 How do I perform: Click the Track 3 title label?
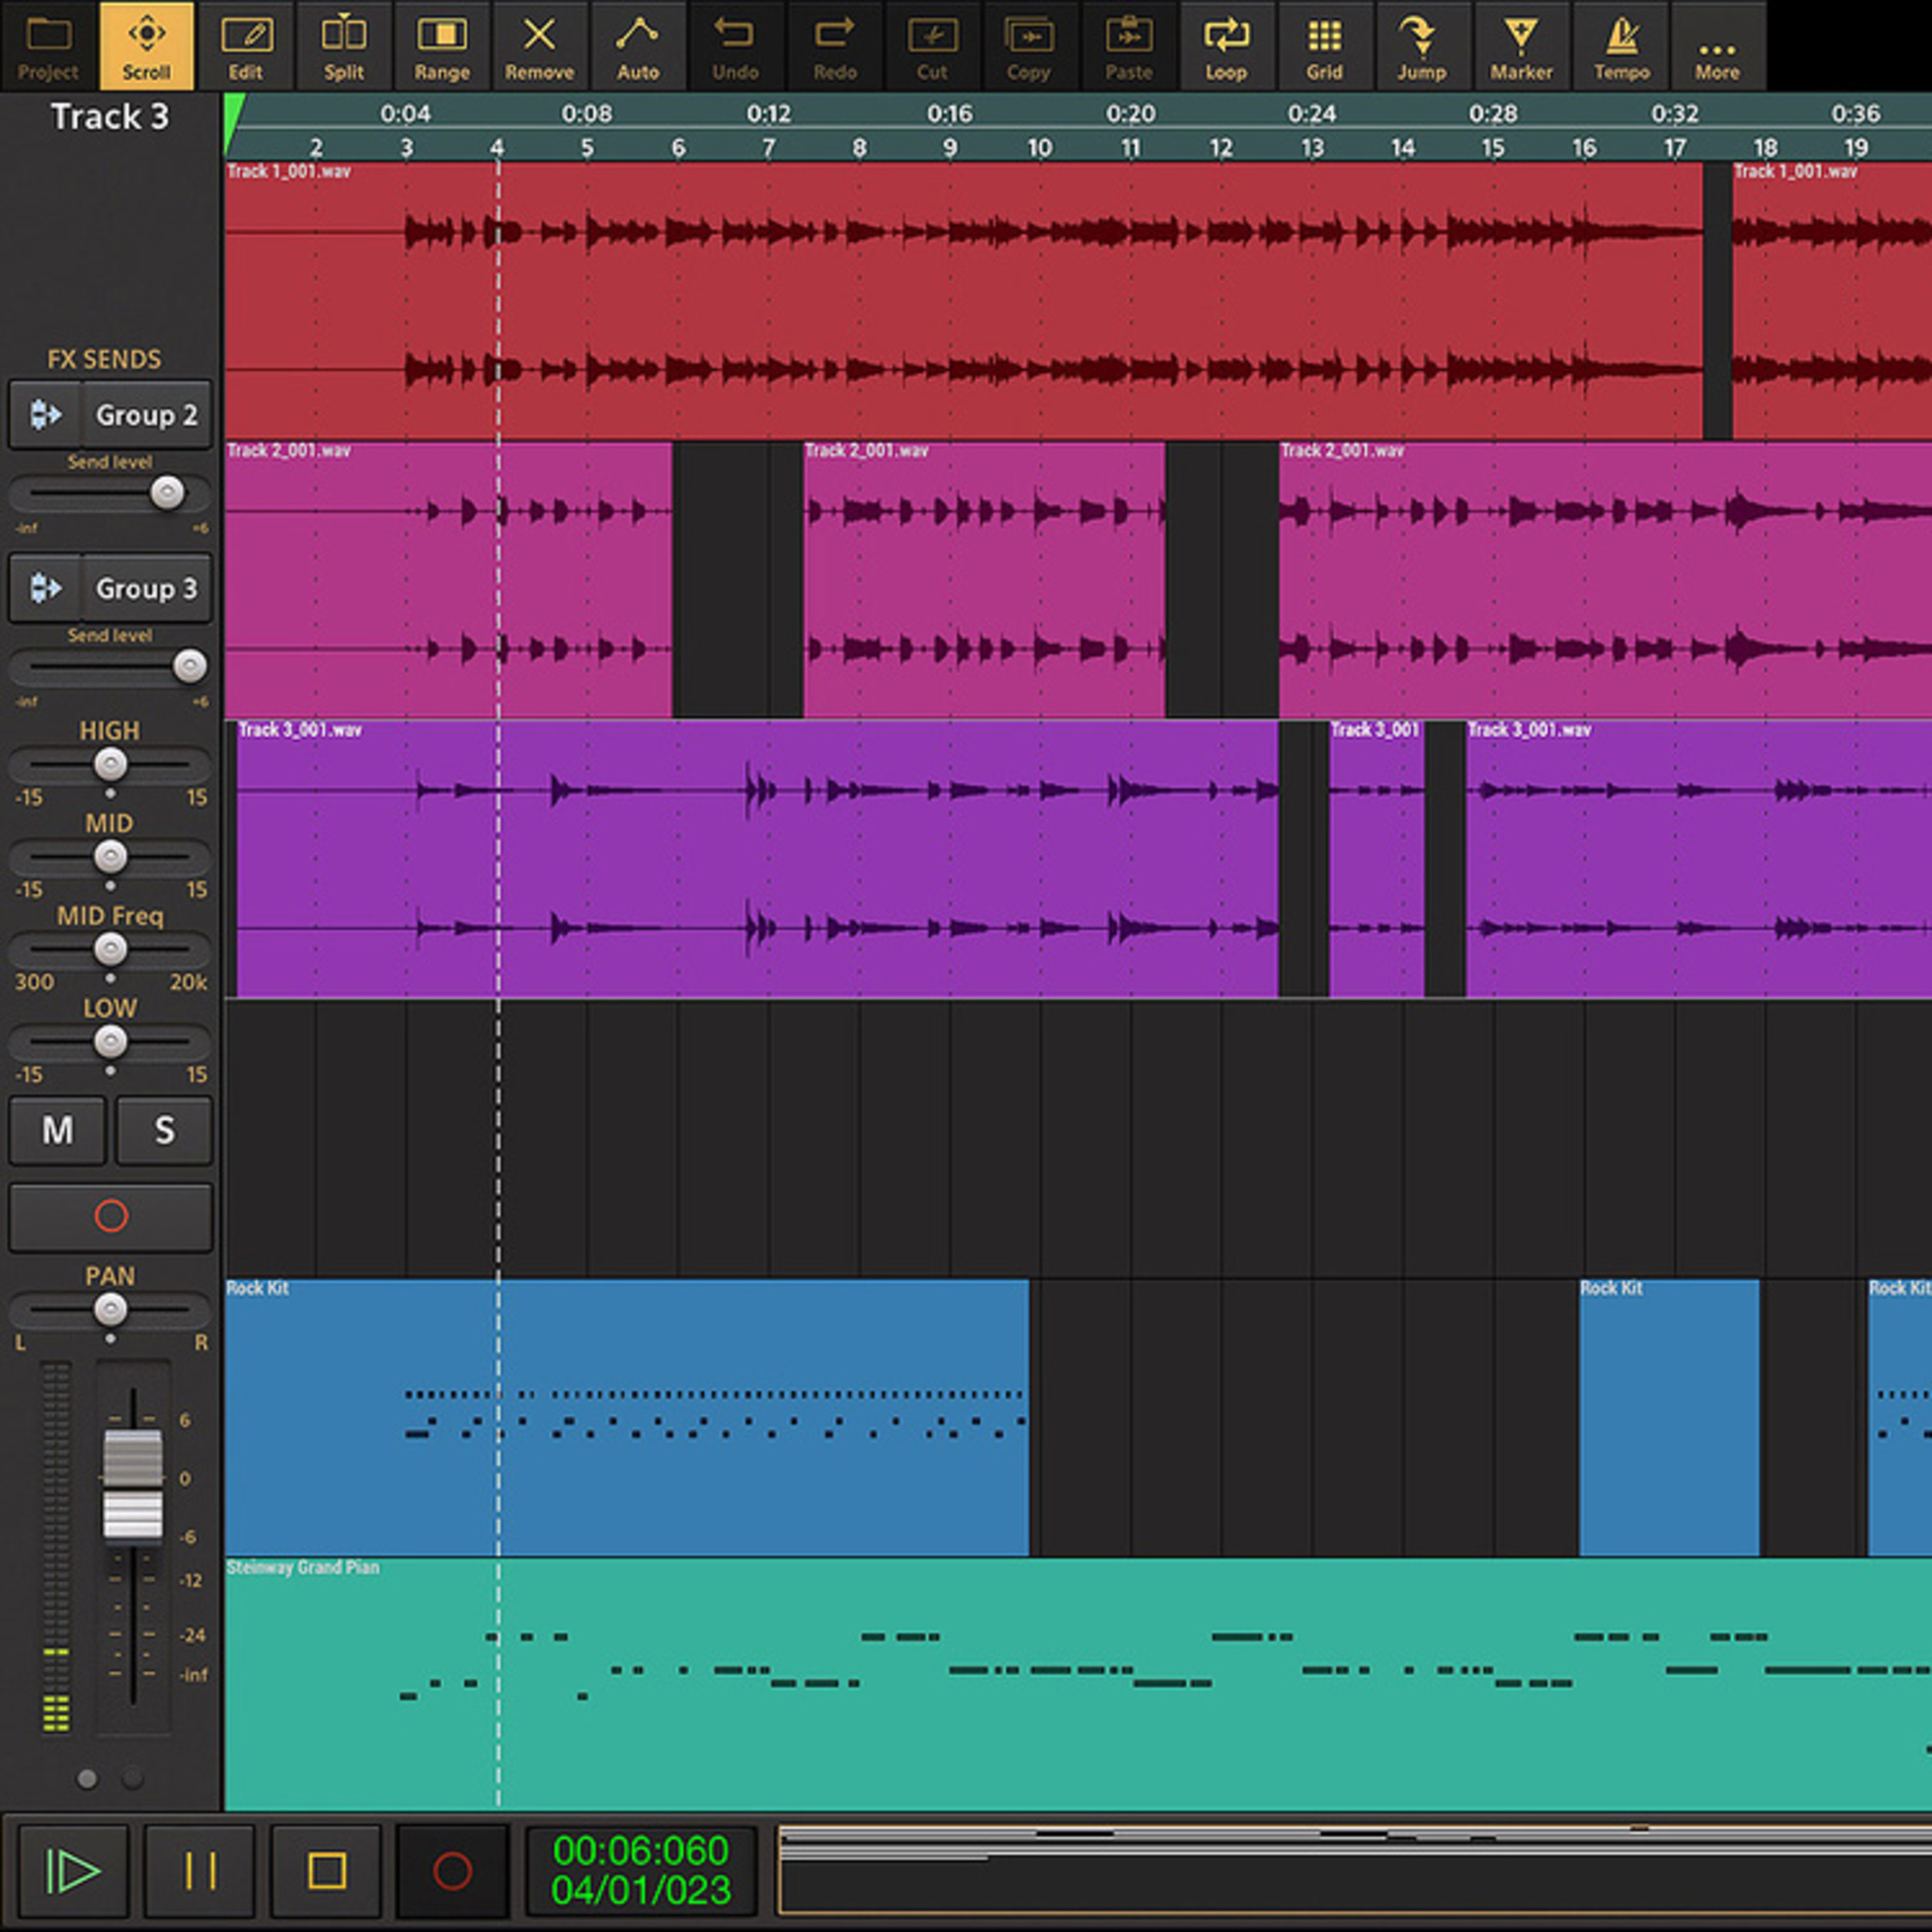click(110, 117)
